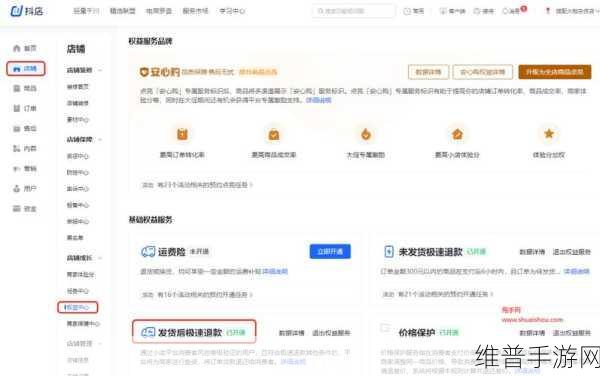Click the 提高小店体验分 house icon
Image resolution: width=600 pixels, height=376 pixels.
457,134
